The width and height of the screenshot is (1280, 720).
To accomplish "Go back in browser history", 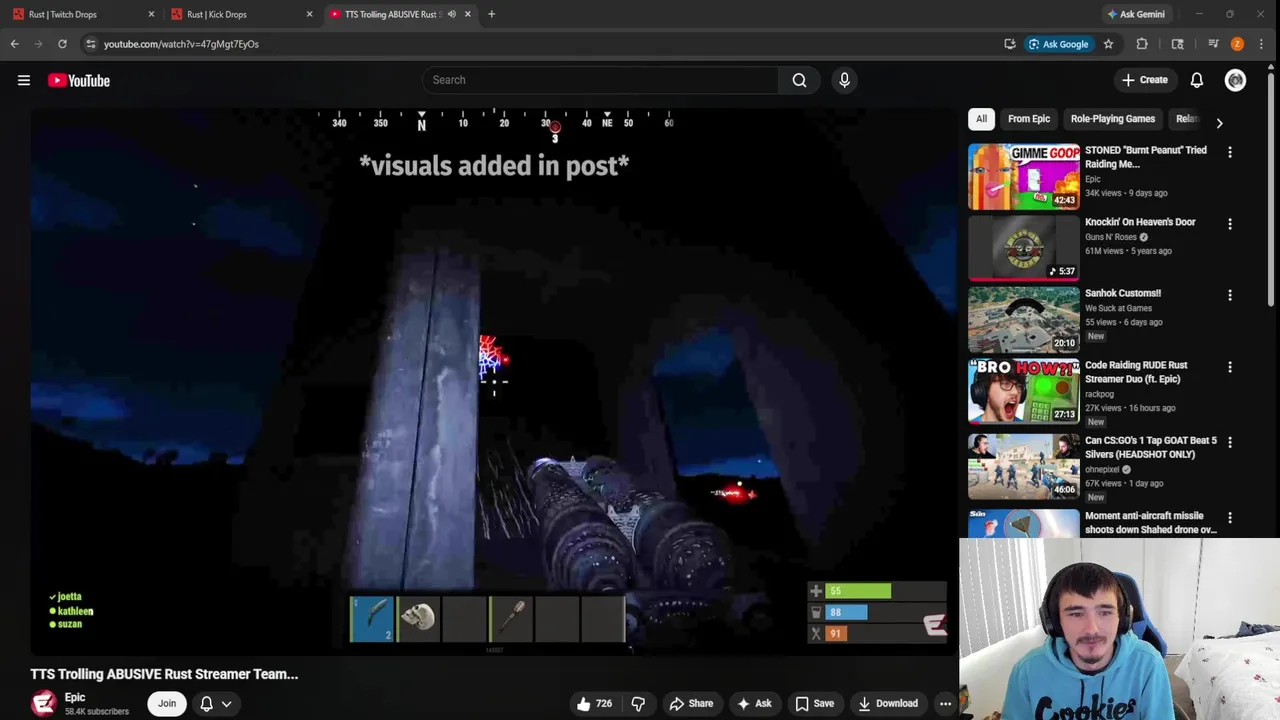I will (x=15, y=44).
